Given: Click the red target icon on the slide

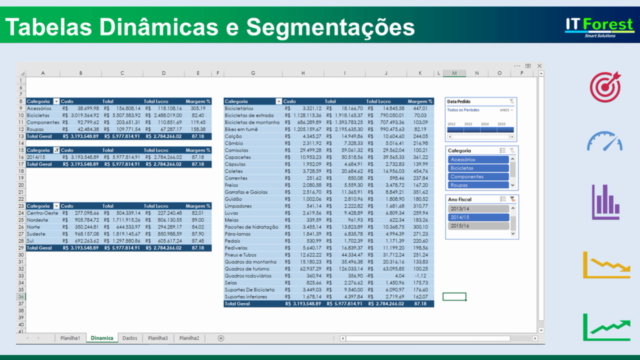Looking at the screenshot, I should point(605,87).
